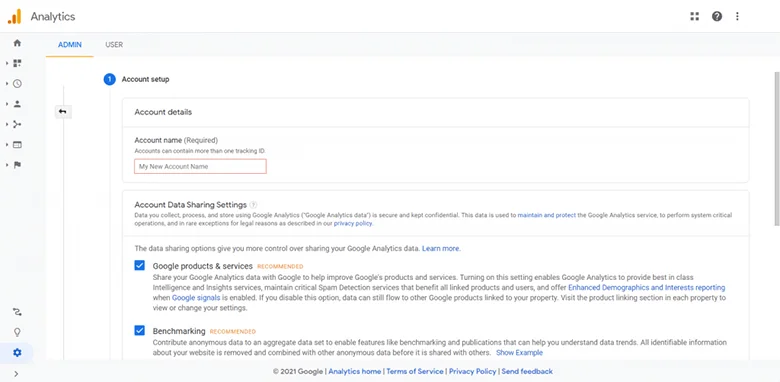The height and width of the screenshot is (382, 780).
Task: Open the Help question mark icon
Action: click(717, 16)
